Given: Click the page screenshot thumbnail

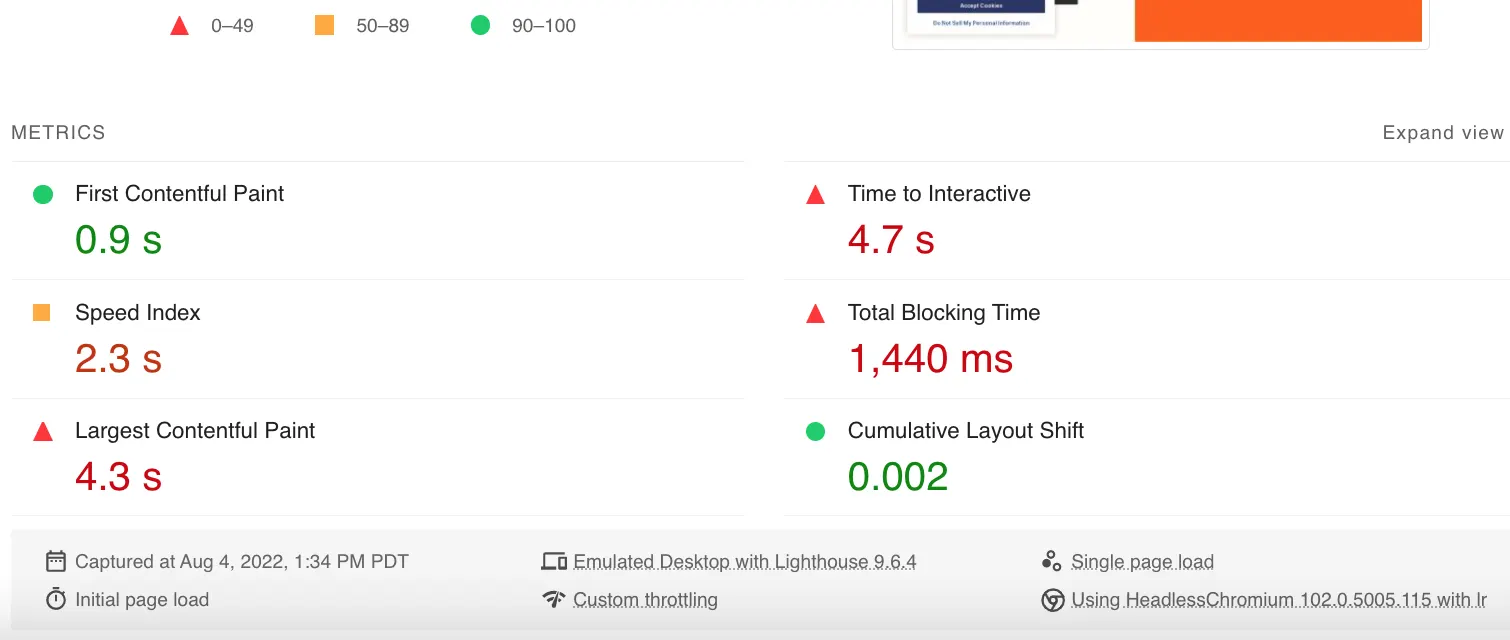Looking at the screenshot, I should click(x=1161, y=22).
